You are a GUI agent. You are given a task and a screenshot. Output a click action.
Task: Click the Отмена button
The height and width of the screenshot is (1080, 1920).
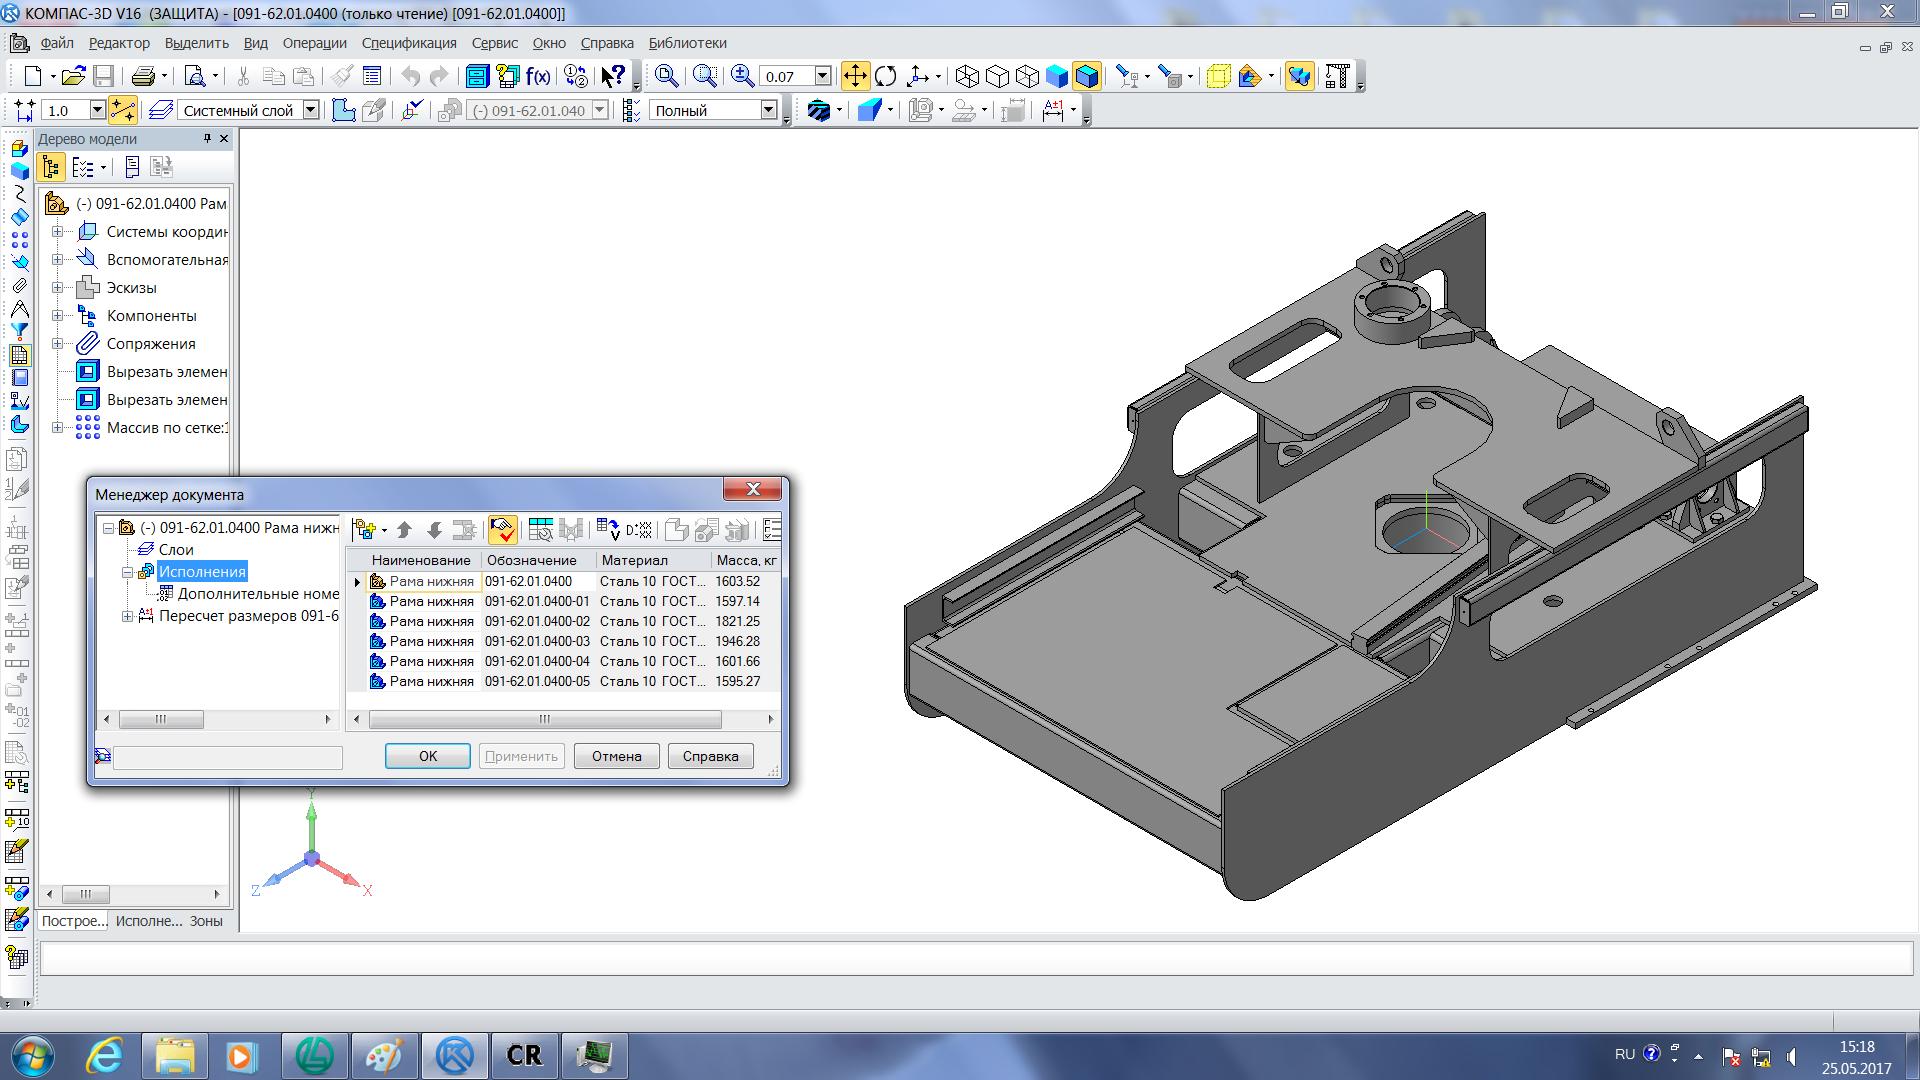pos(616,756)
